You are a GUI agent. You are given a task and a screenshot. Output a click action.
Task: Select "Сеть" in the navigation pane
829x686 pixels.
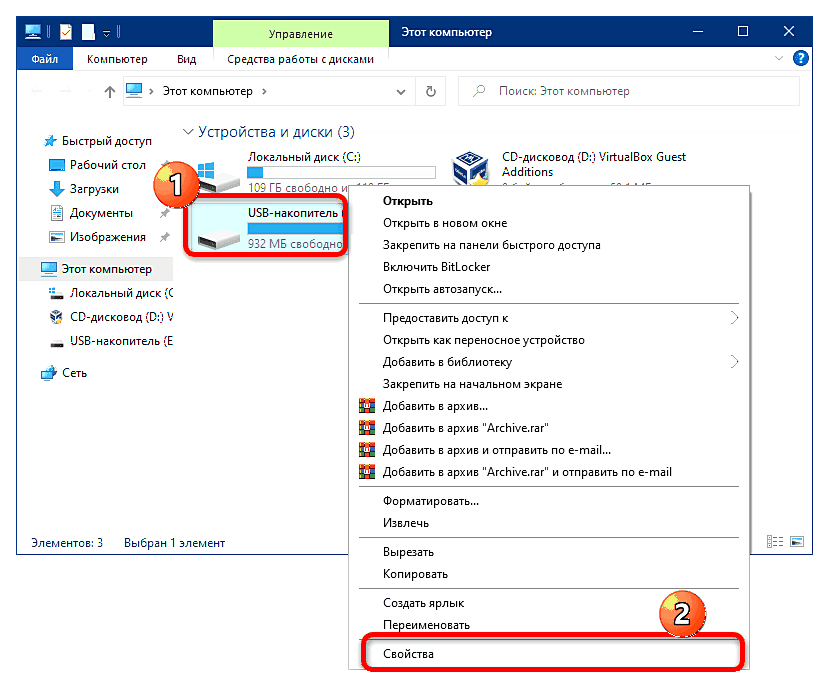click(x=75, y=373)
